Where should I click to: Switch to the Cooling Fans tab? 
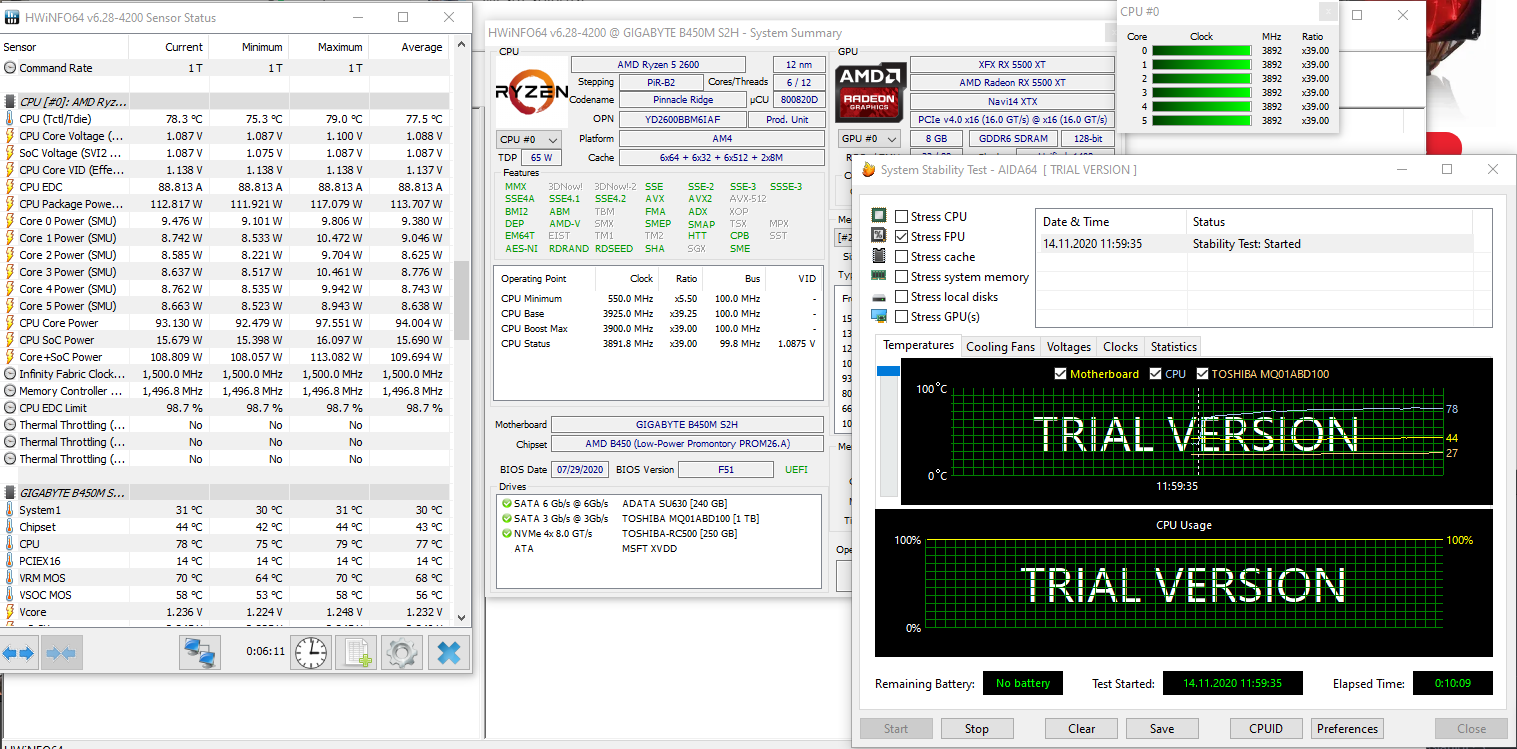(x=1000, y=347)
